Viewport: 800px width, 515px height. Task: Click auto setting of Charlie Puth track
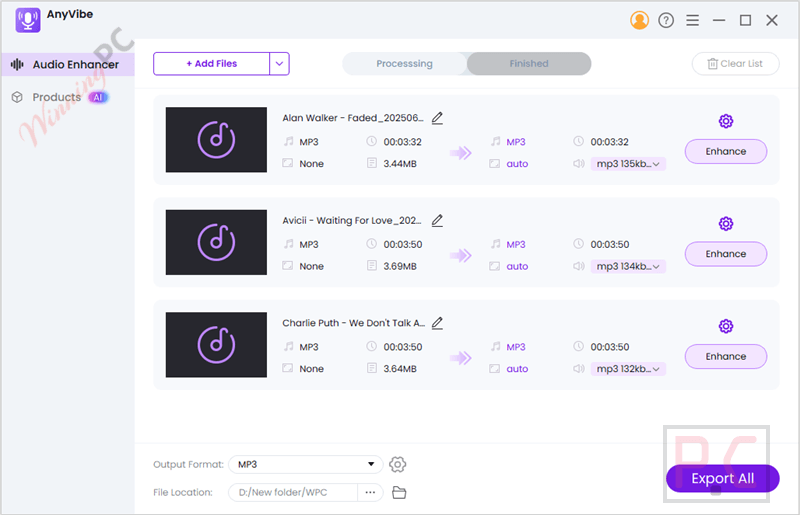tap(517, 369)
